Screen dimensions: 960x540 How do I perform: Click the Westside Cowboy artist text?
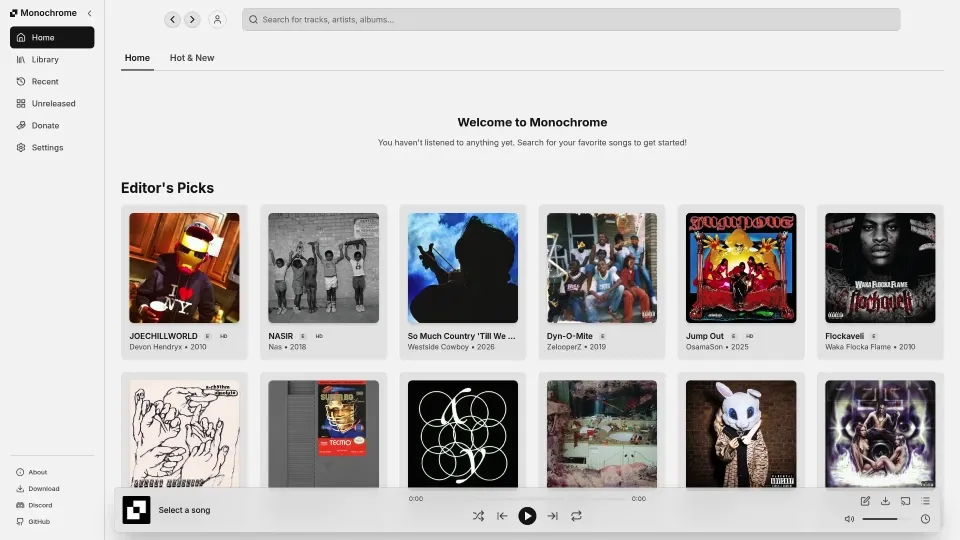438,347
